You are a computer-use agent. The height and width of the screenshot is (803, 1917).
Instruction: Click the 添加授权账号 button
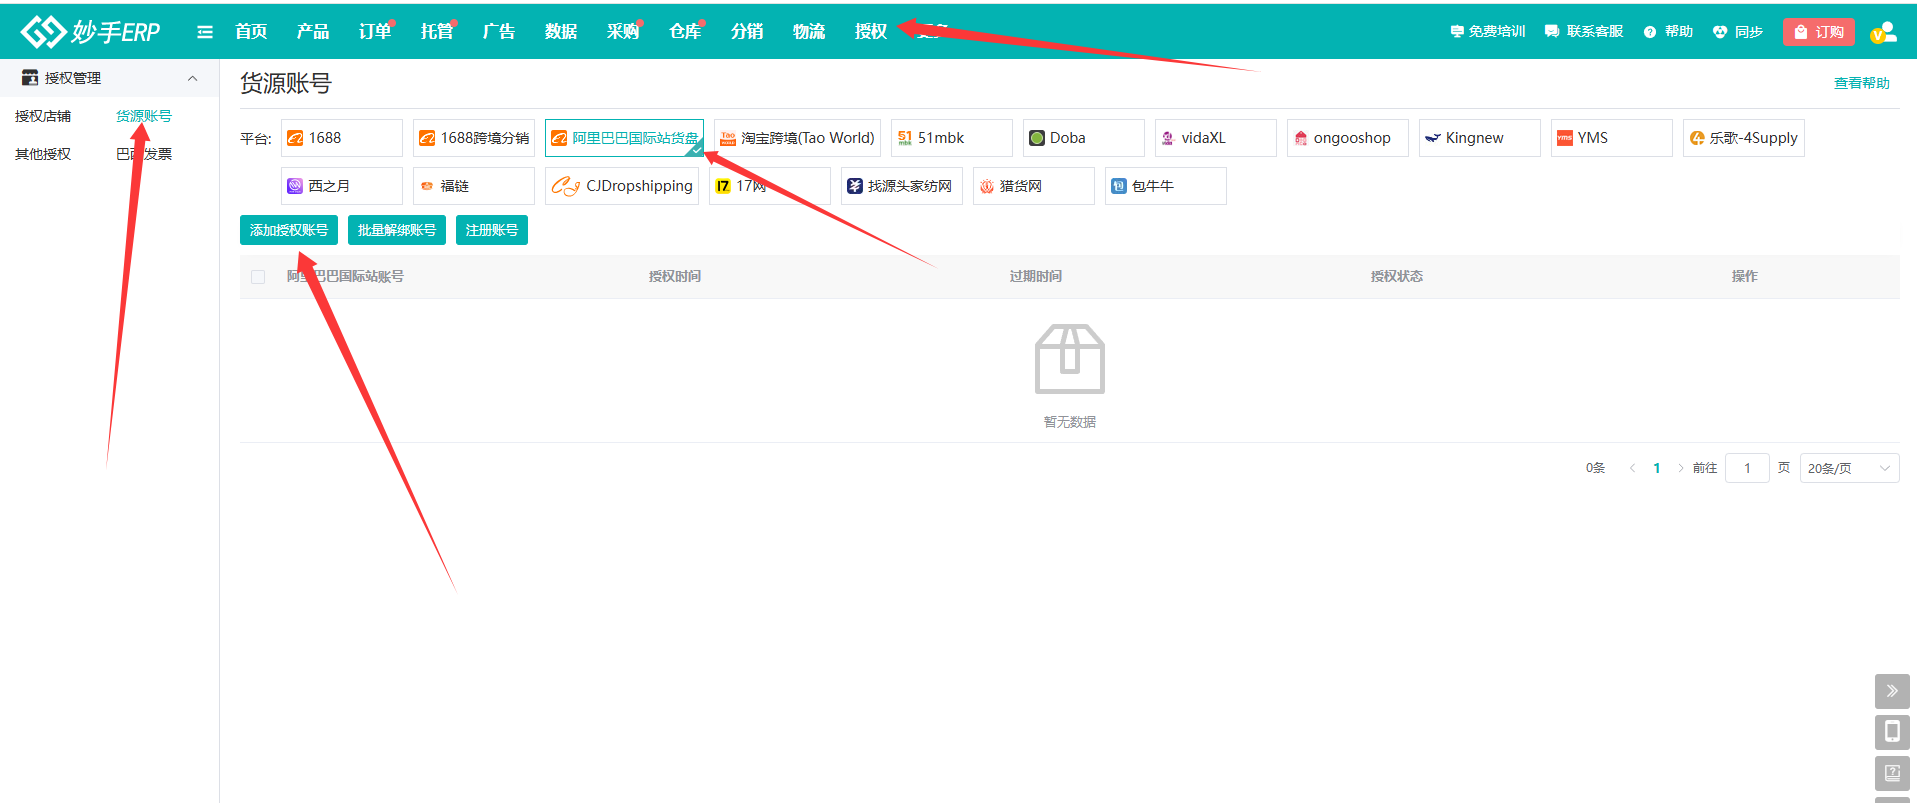[x=289, y=230]
